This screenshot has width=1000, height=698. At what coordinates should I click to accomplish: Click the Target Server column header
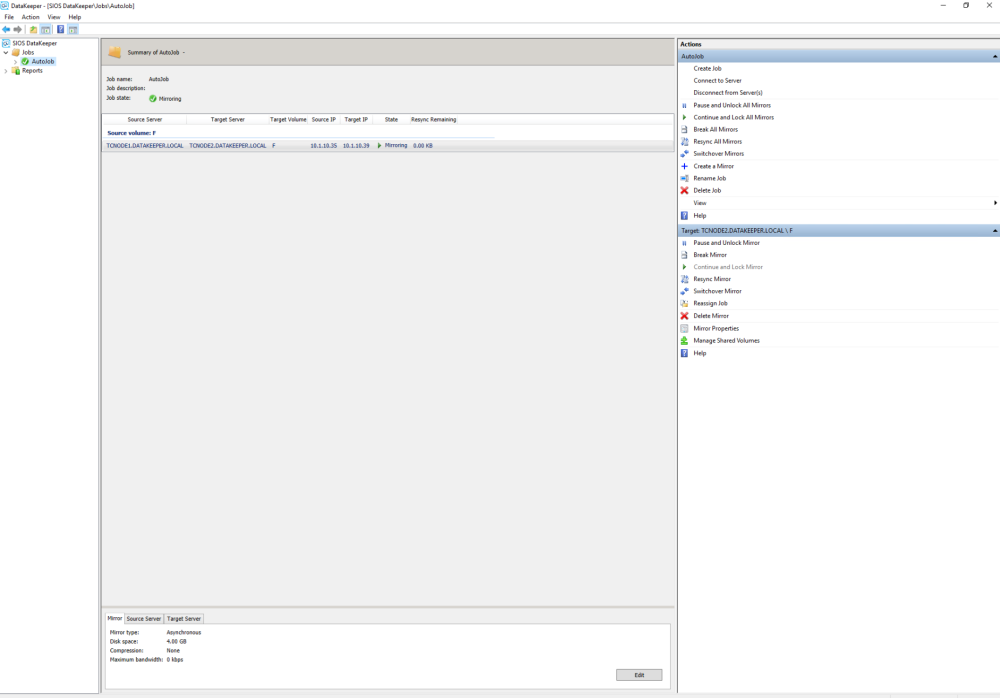(227, 119)
